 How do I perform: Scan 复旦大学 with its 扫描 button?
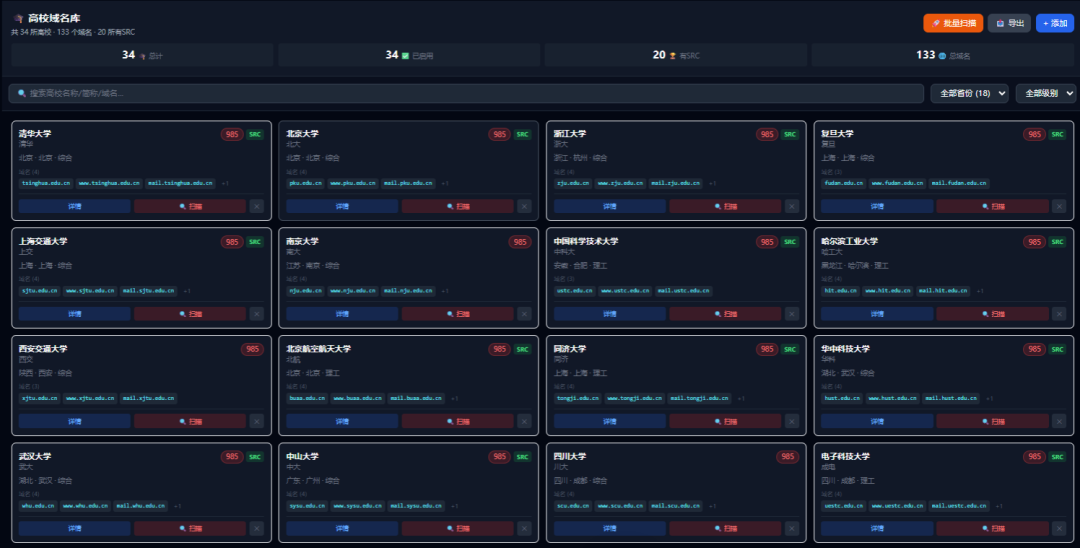pyautogui.click(x=993, y=206)
